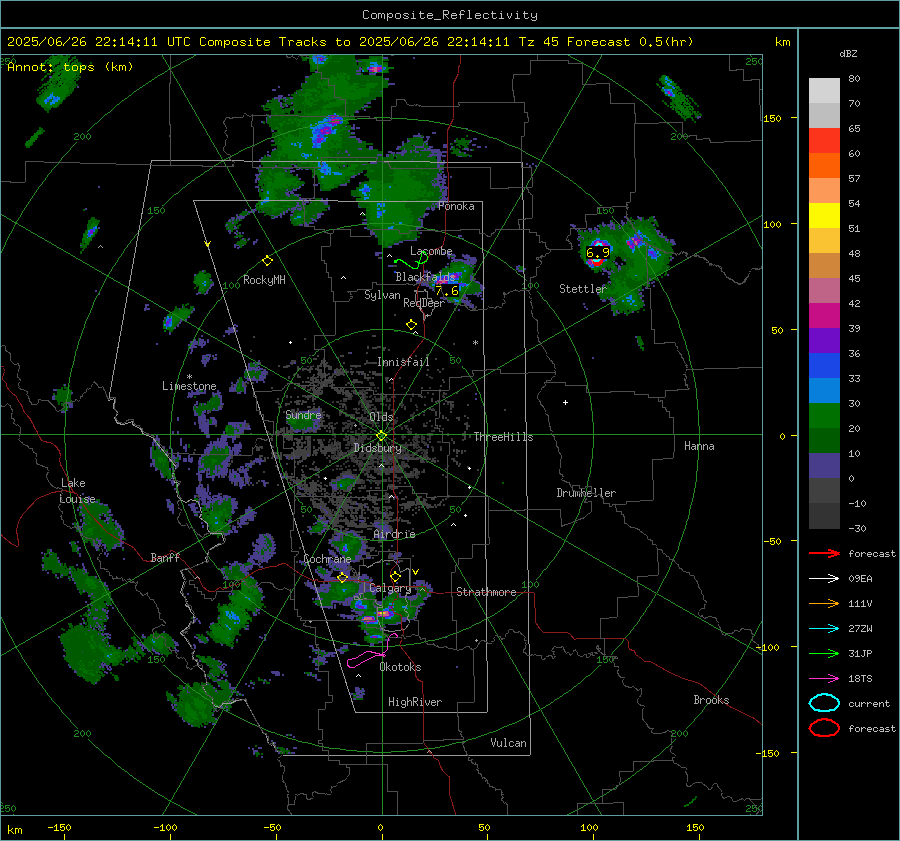Viewport: 900px width, 841px height.
Task: Click the HighRiver city label
Action: pos(414,702)
